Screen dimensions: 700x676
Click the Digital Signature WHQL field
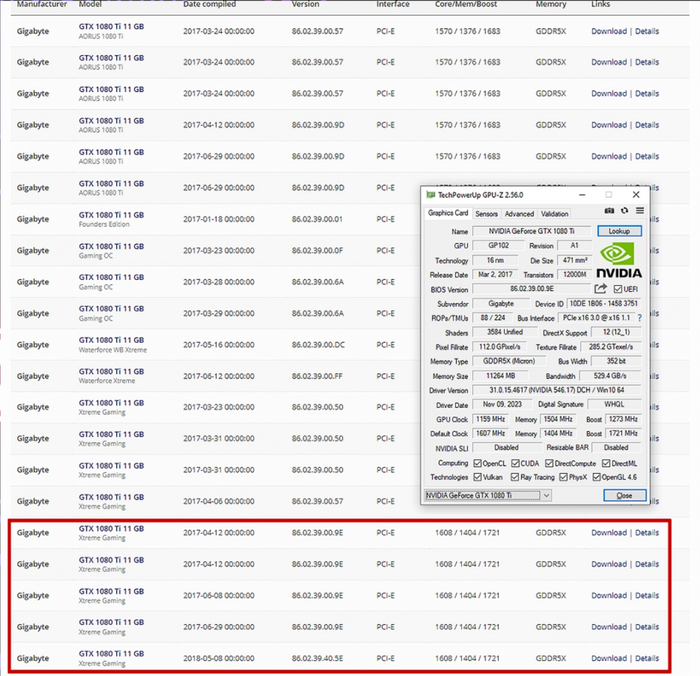click(x=614, y=405)
